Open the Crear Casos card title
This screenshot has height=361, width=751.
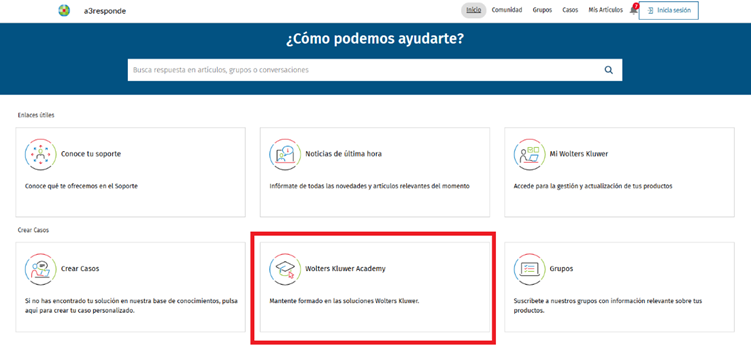coord(80,269)
